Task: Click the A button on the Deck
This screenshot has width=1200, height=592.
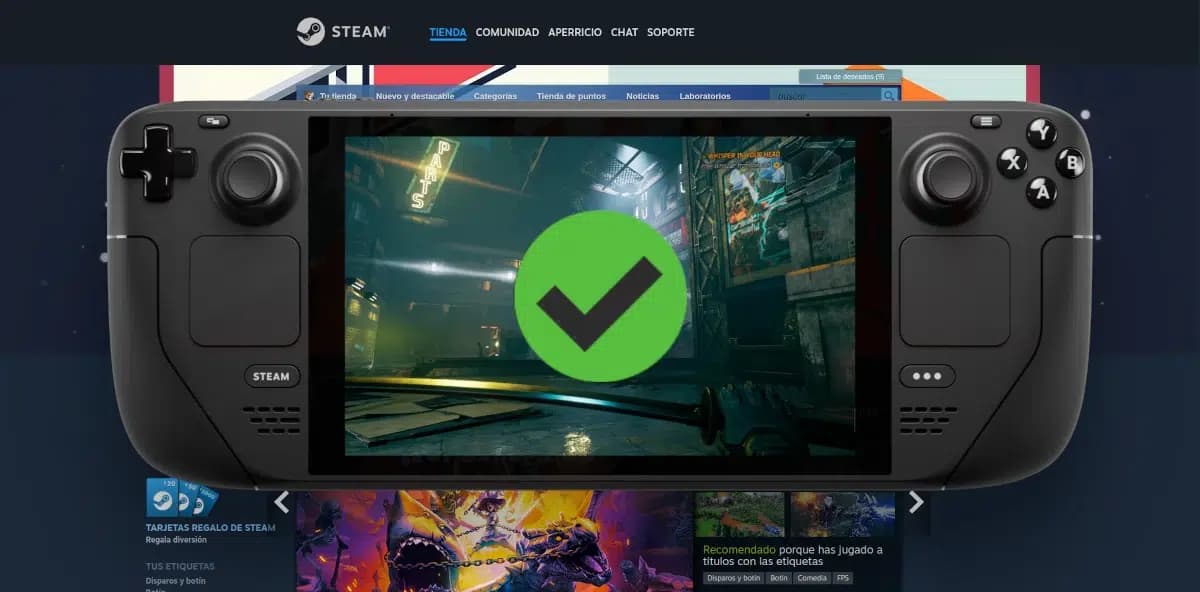Action: pos(1041,192)
